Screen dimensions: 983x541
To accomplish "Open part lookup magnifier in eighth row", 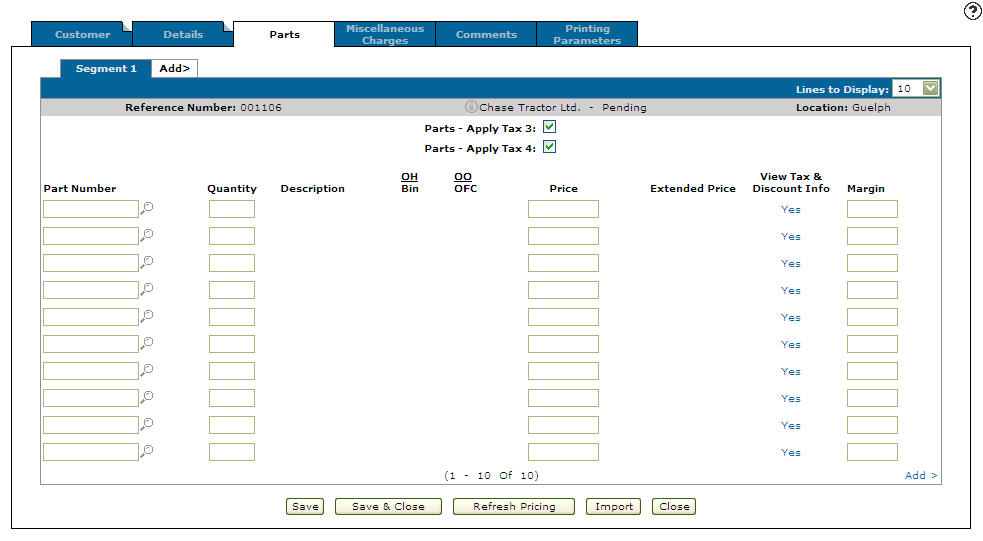I will tap(147, 397).
